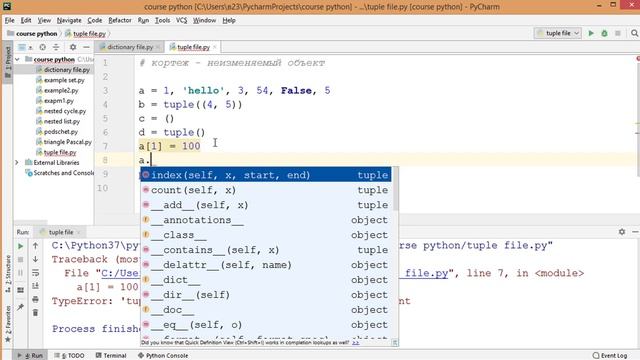Screen dimensions: 640x360
Task: Close the tuple file tab in Run panel
Action: coord(79,232)
